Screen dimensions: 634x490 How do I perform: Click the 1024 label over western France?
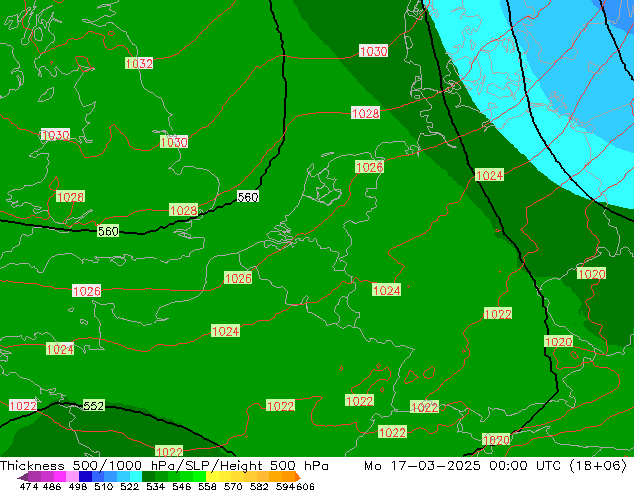coord(60,349)
